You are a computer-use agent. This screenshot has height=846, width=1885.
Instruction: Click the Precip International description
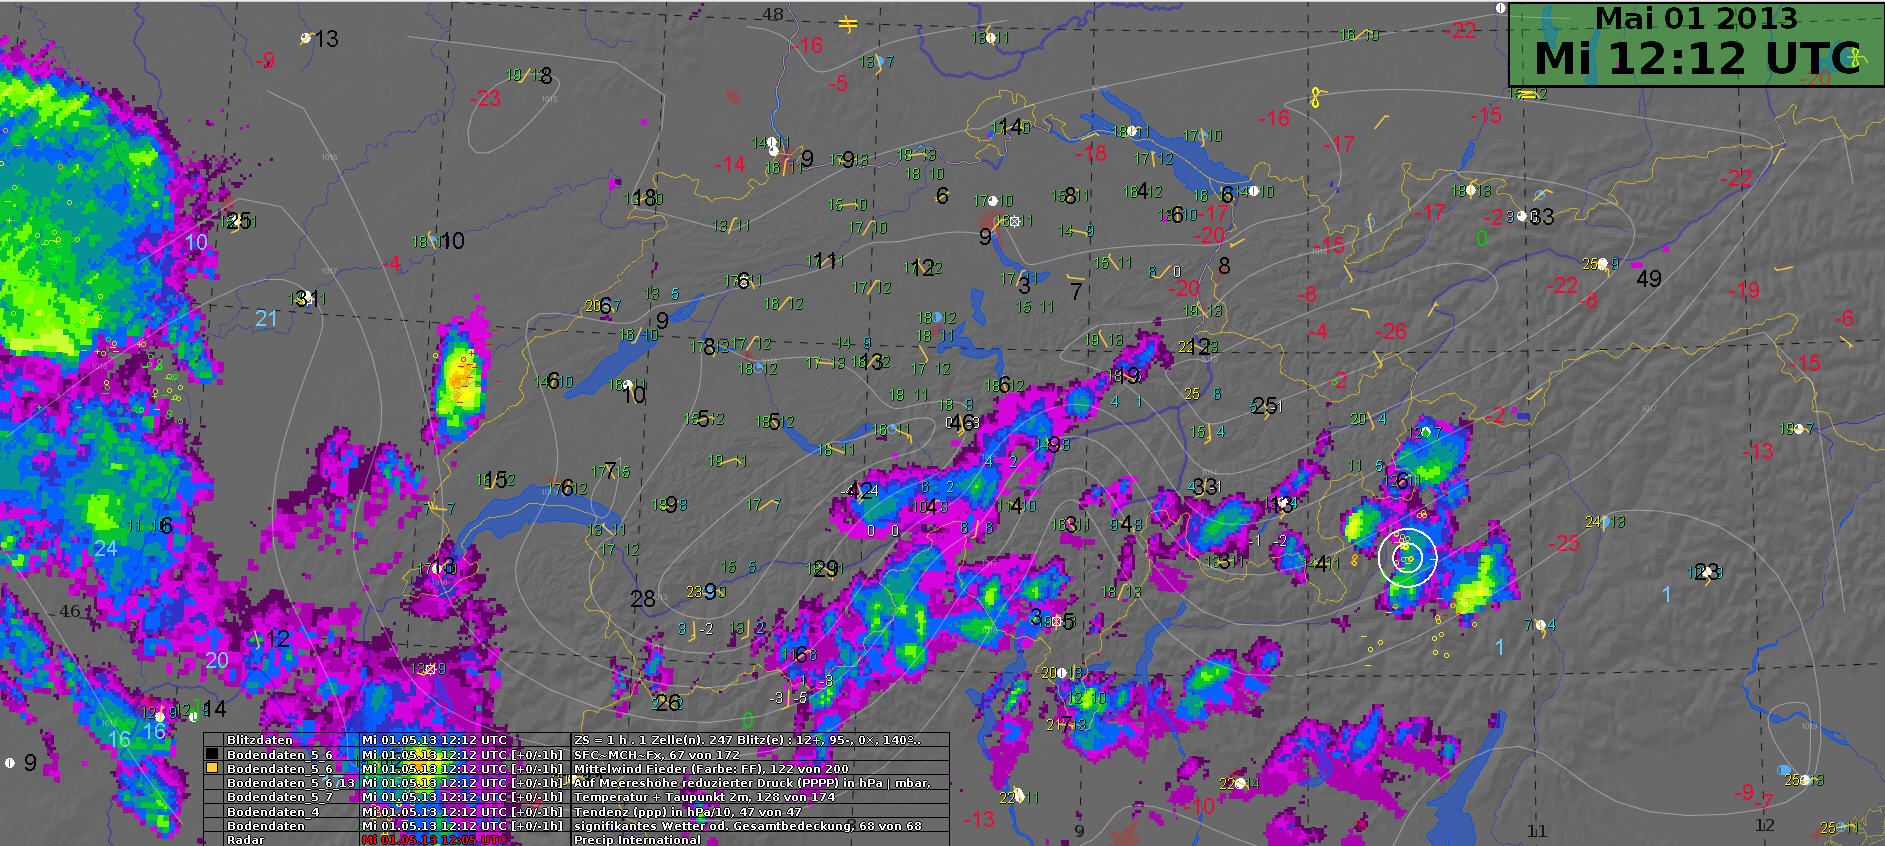coord(637,840)
